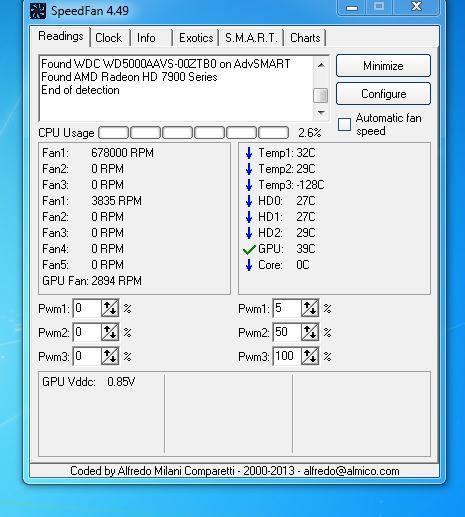Click the Fan4: 0 RPM row

(x=83, y=249)
